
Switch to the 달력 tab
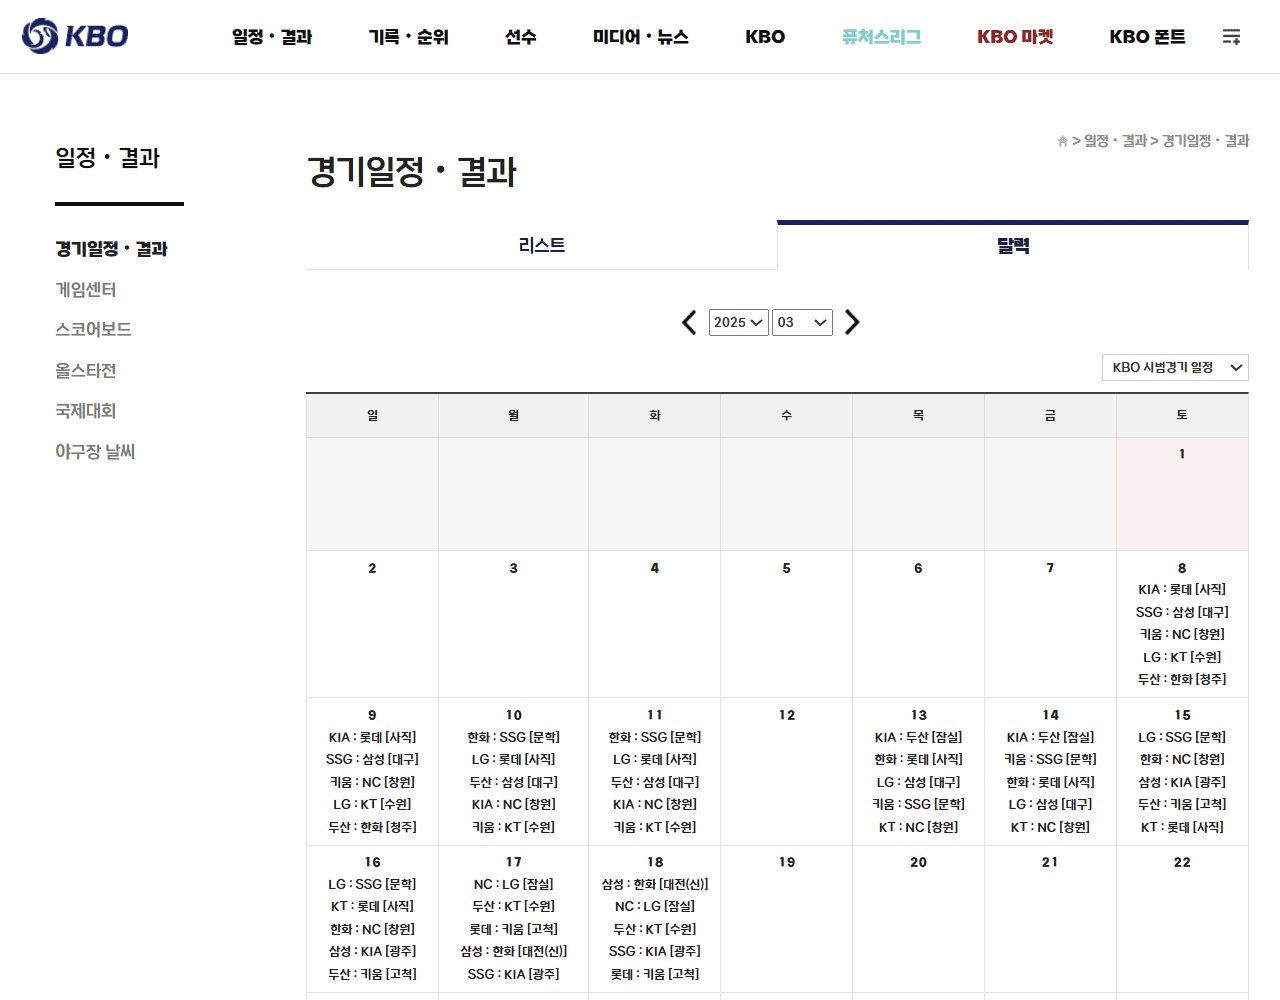pos(1013,245)
